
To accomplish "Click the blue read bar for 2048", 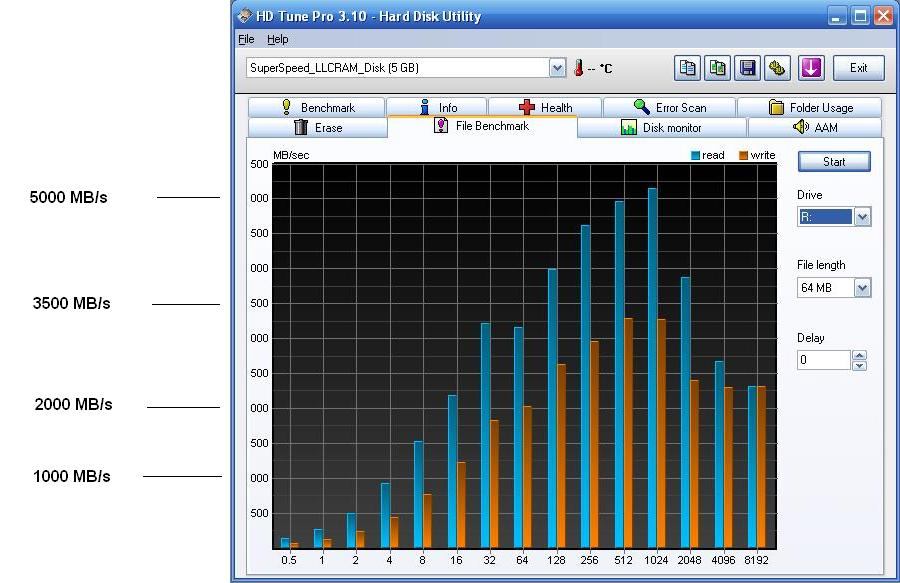I will coord(685,413).
